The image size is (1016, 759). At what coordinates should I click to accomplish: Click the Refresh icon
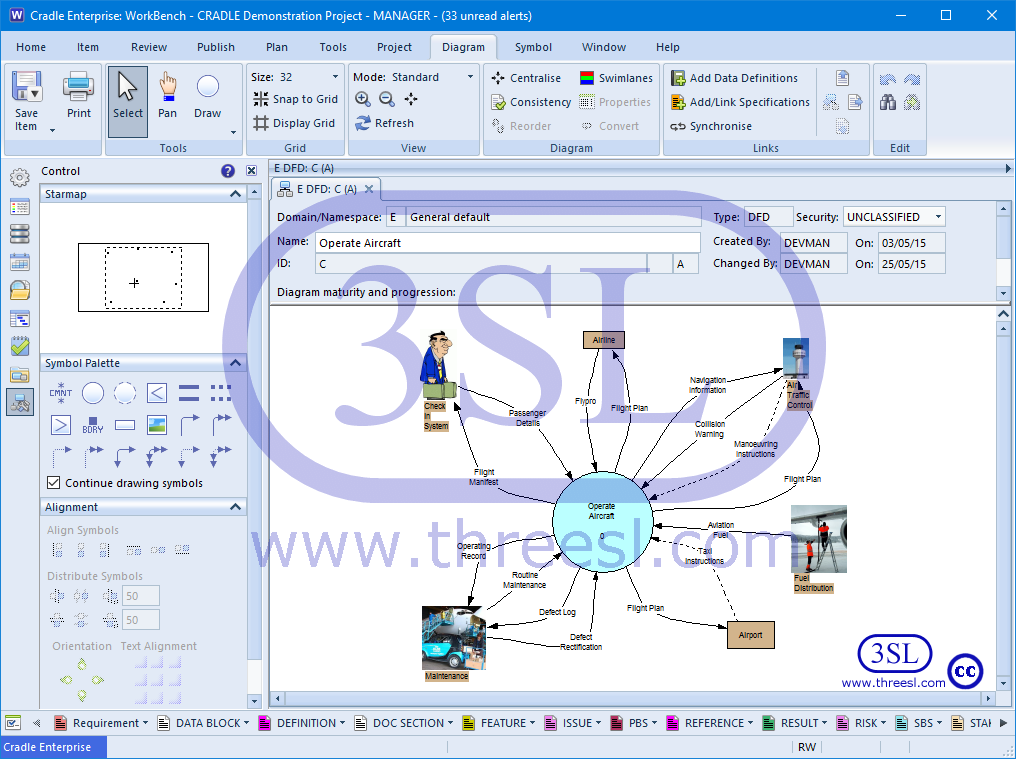click(363, 123)
